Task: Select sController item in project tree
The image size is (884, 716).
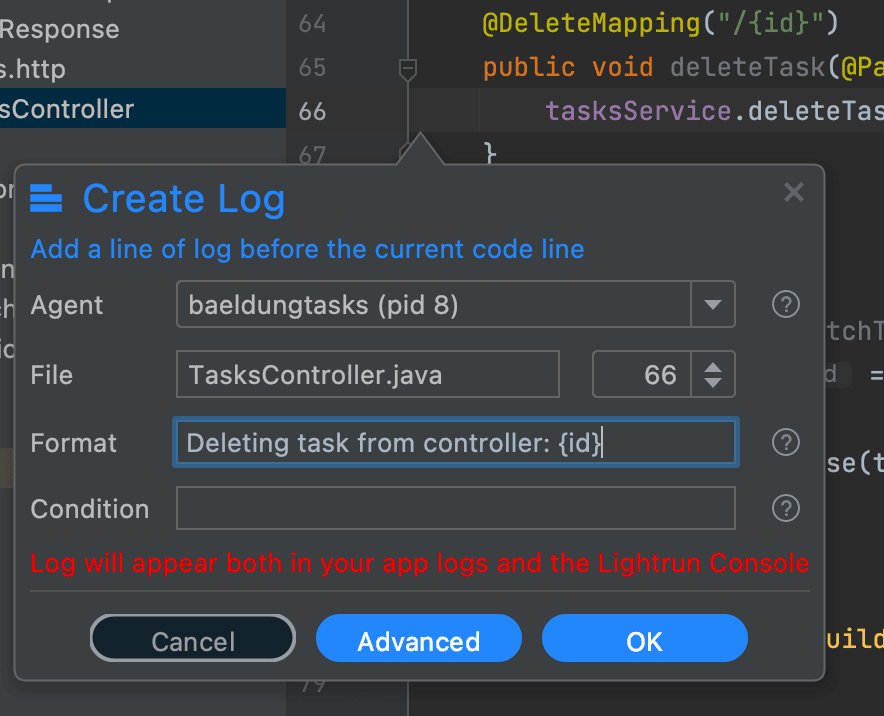Action: tap(67, 108)
